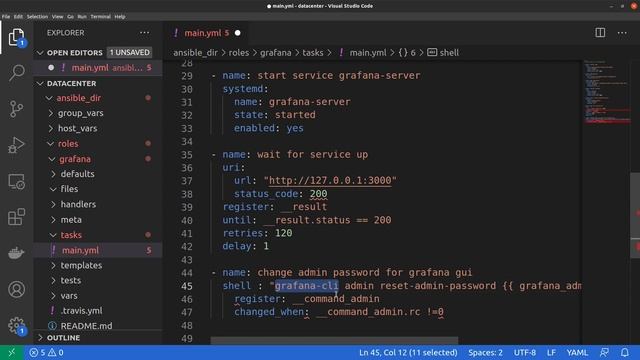
Task: Open the http://127.0.0.1:3000 URL link
Action: (330, 180)
